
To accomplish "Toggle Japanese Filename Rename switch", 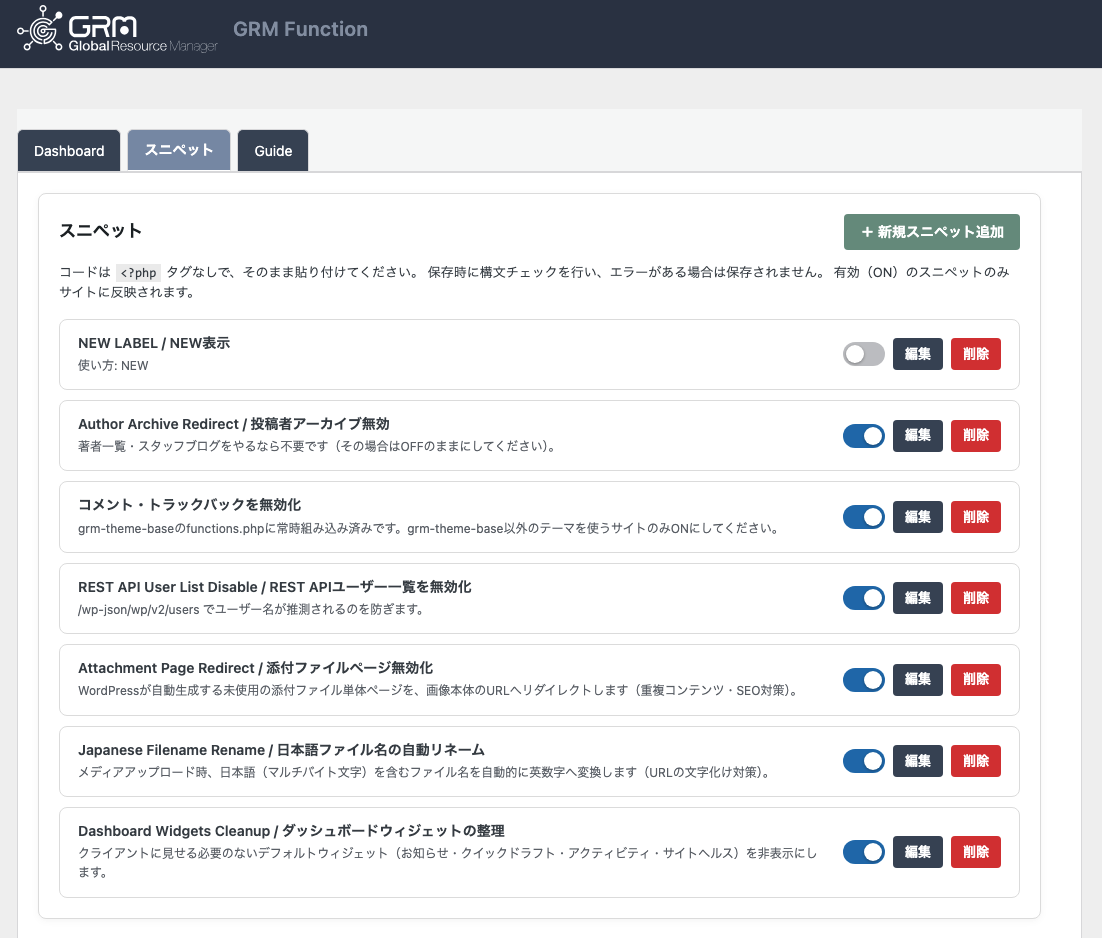I will (x=864, y=761).
